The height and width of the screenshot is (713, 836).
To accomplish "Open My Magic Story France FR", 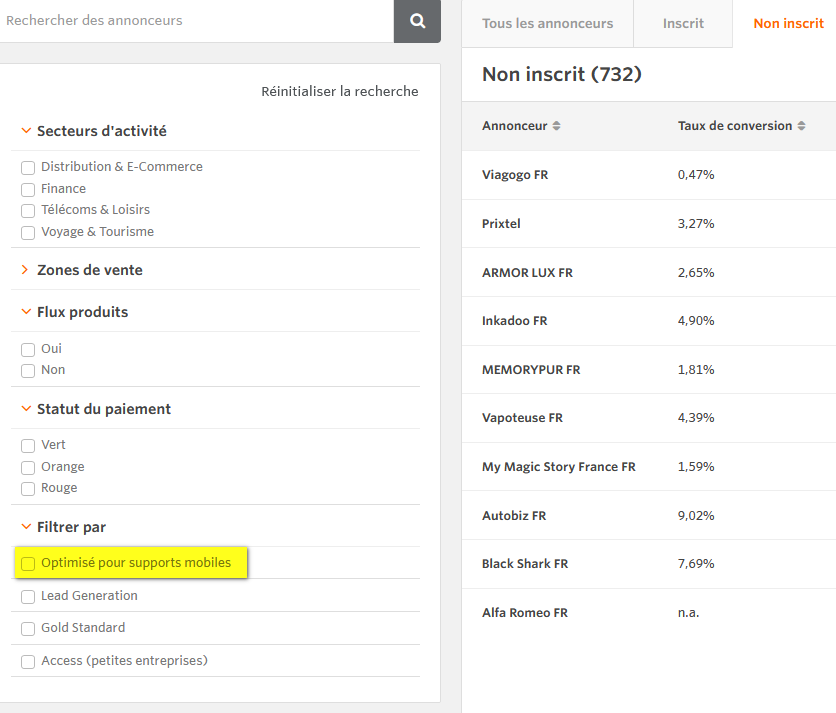I will pos(559,467).
